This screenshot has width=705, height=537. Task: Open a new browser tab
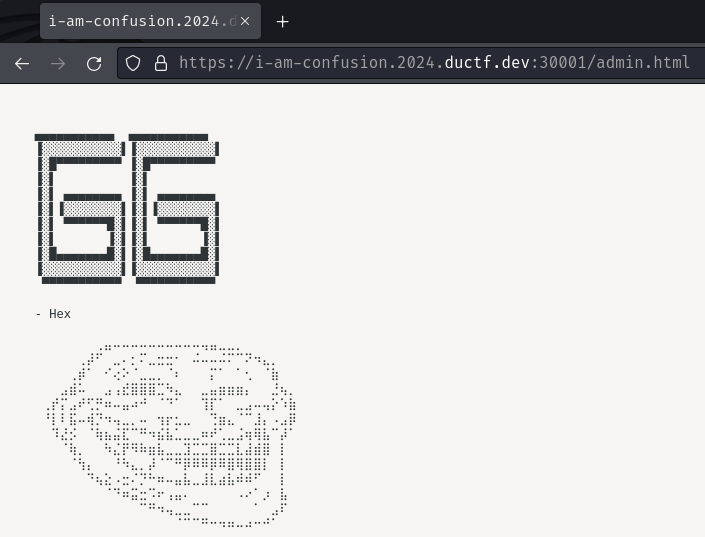(282, 22)
